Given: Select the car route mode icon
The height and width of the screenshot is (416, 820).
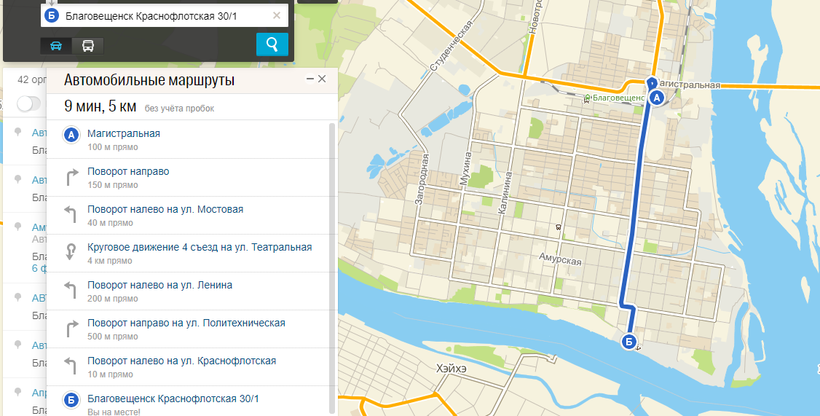Looking at the screenshot, I should point(56,45).
